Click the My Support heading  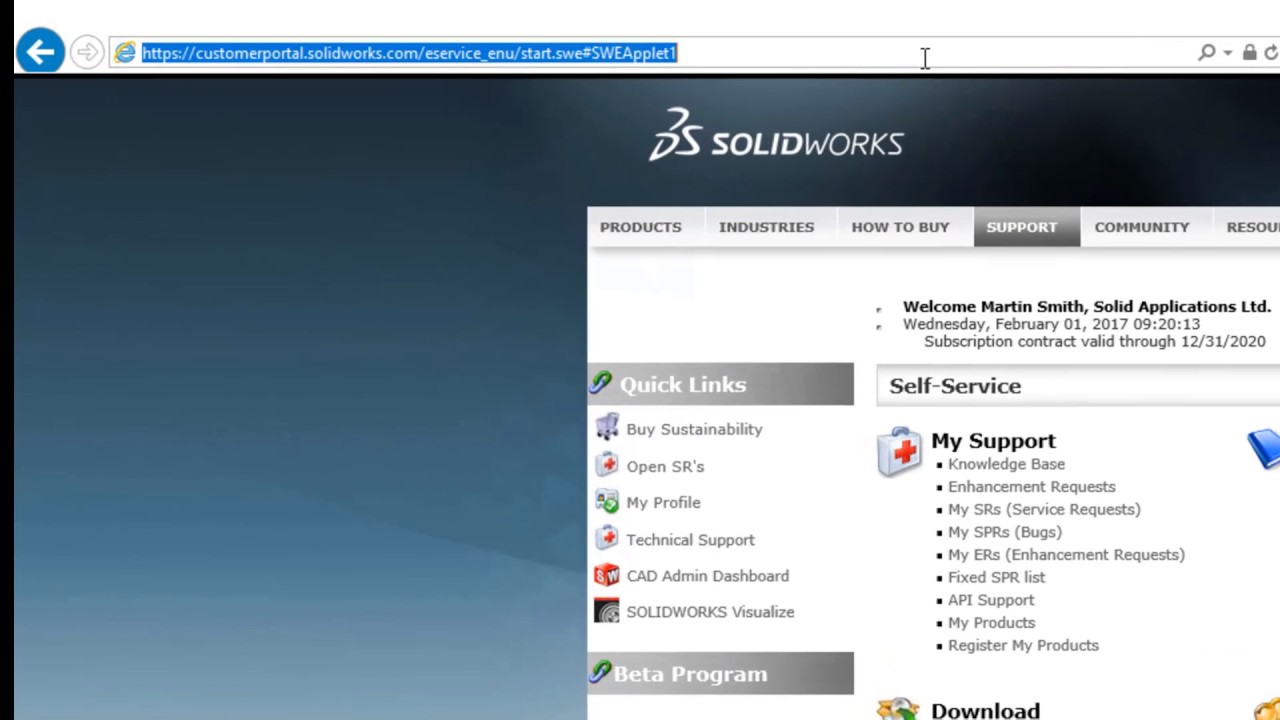tap(993, 441)
